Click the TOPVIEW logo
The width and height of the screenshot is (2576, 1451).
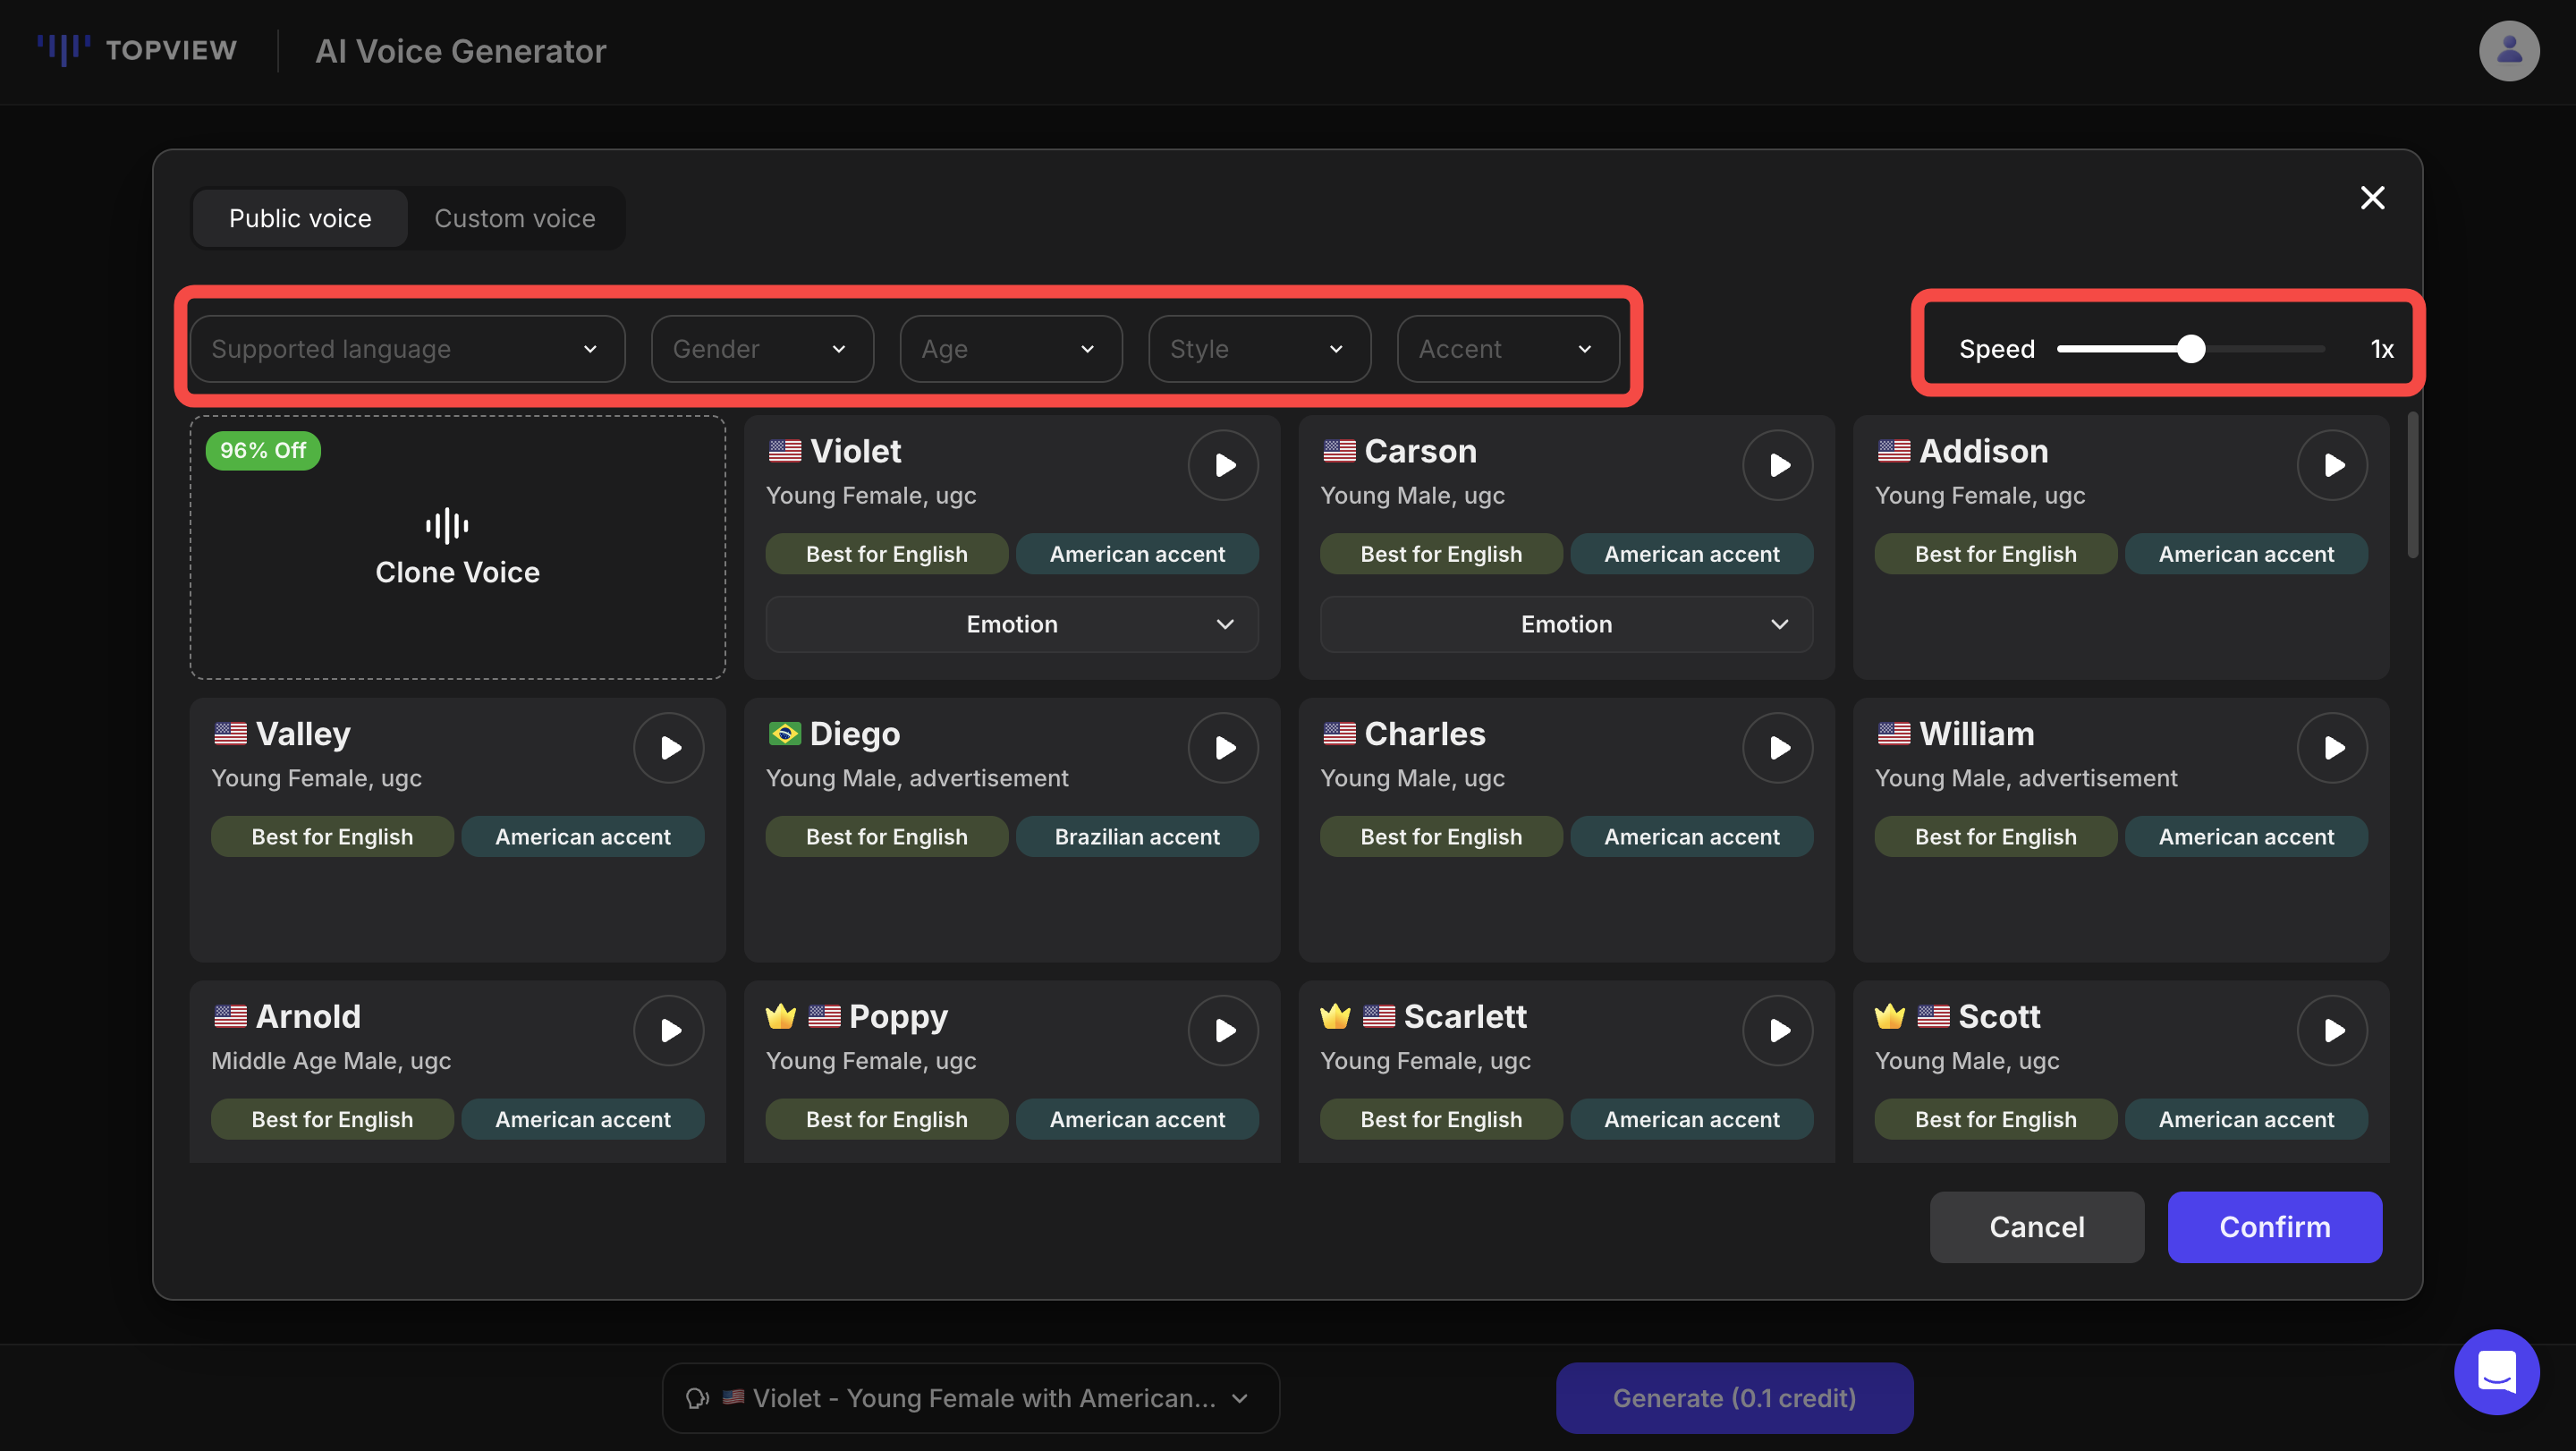[x=137, y=50]
